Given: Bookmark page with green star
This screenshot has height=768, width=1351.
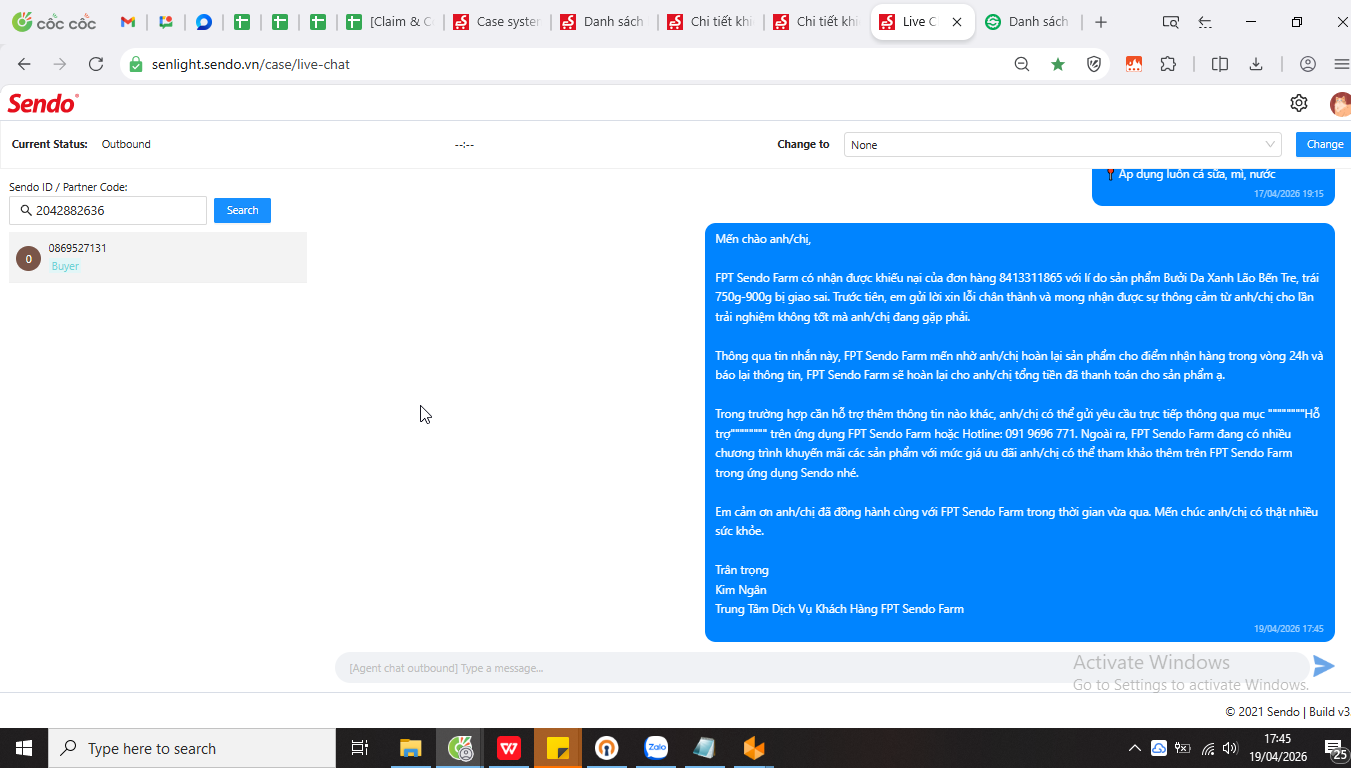Looking at the screenshot, I should coord(1058,64).
